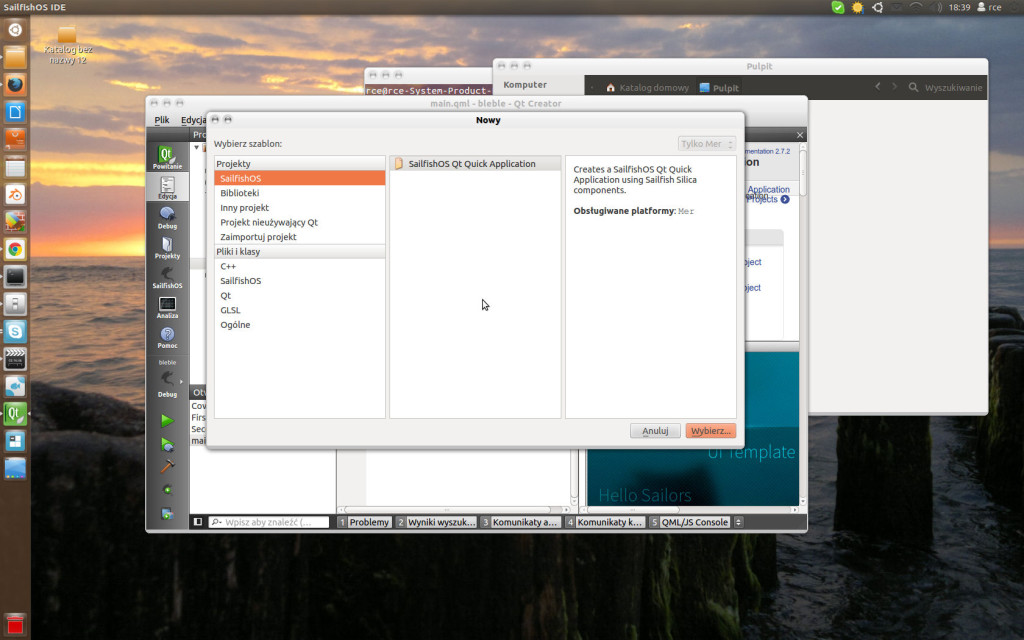1024x640 pixels.
Task: Click the Anuluj button
Action: tap(655, 431)
